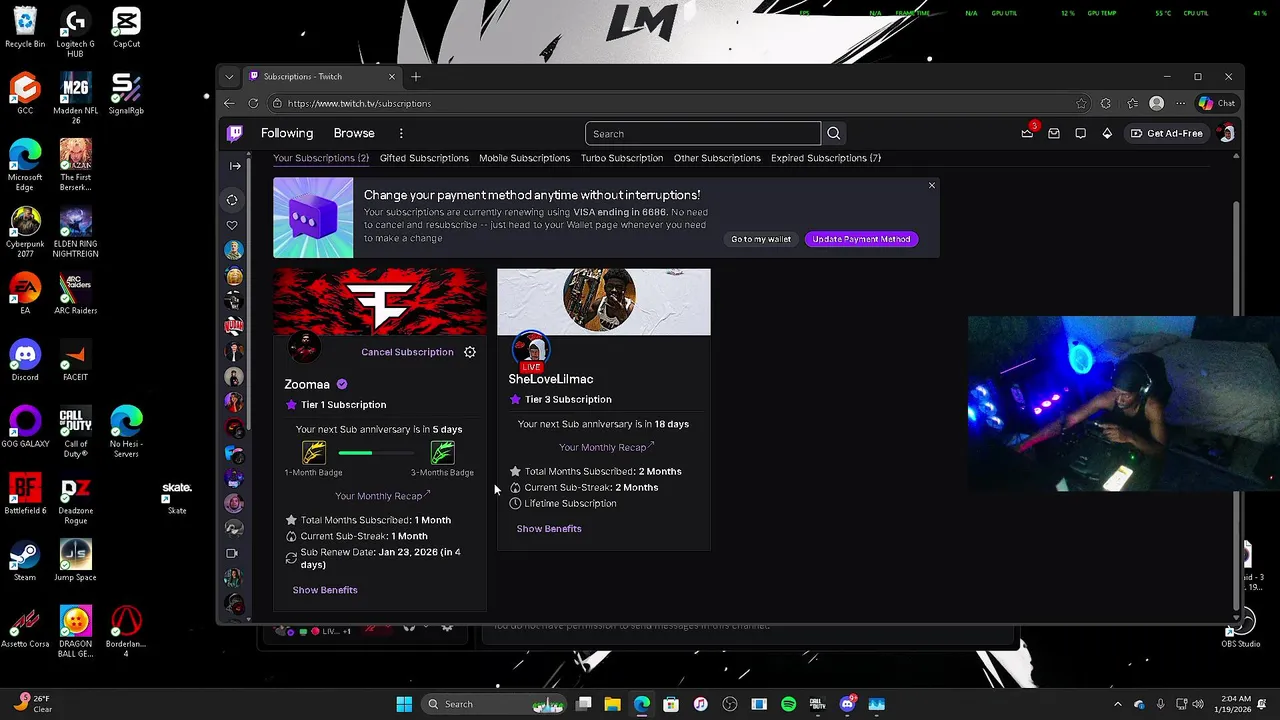Open the Zoomaa channel name
1280x720 pixels.
coord(307,384)
